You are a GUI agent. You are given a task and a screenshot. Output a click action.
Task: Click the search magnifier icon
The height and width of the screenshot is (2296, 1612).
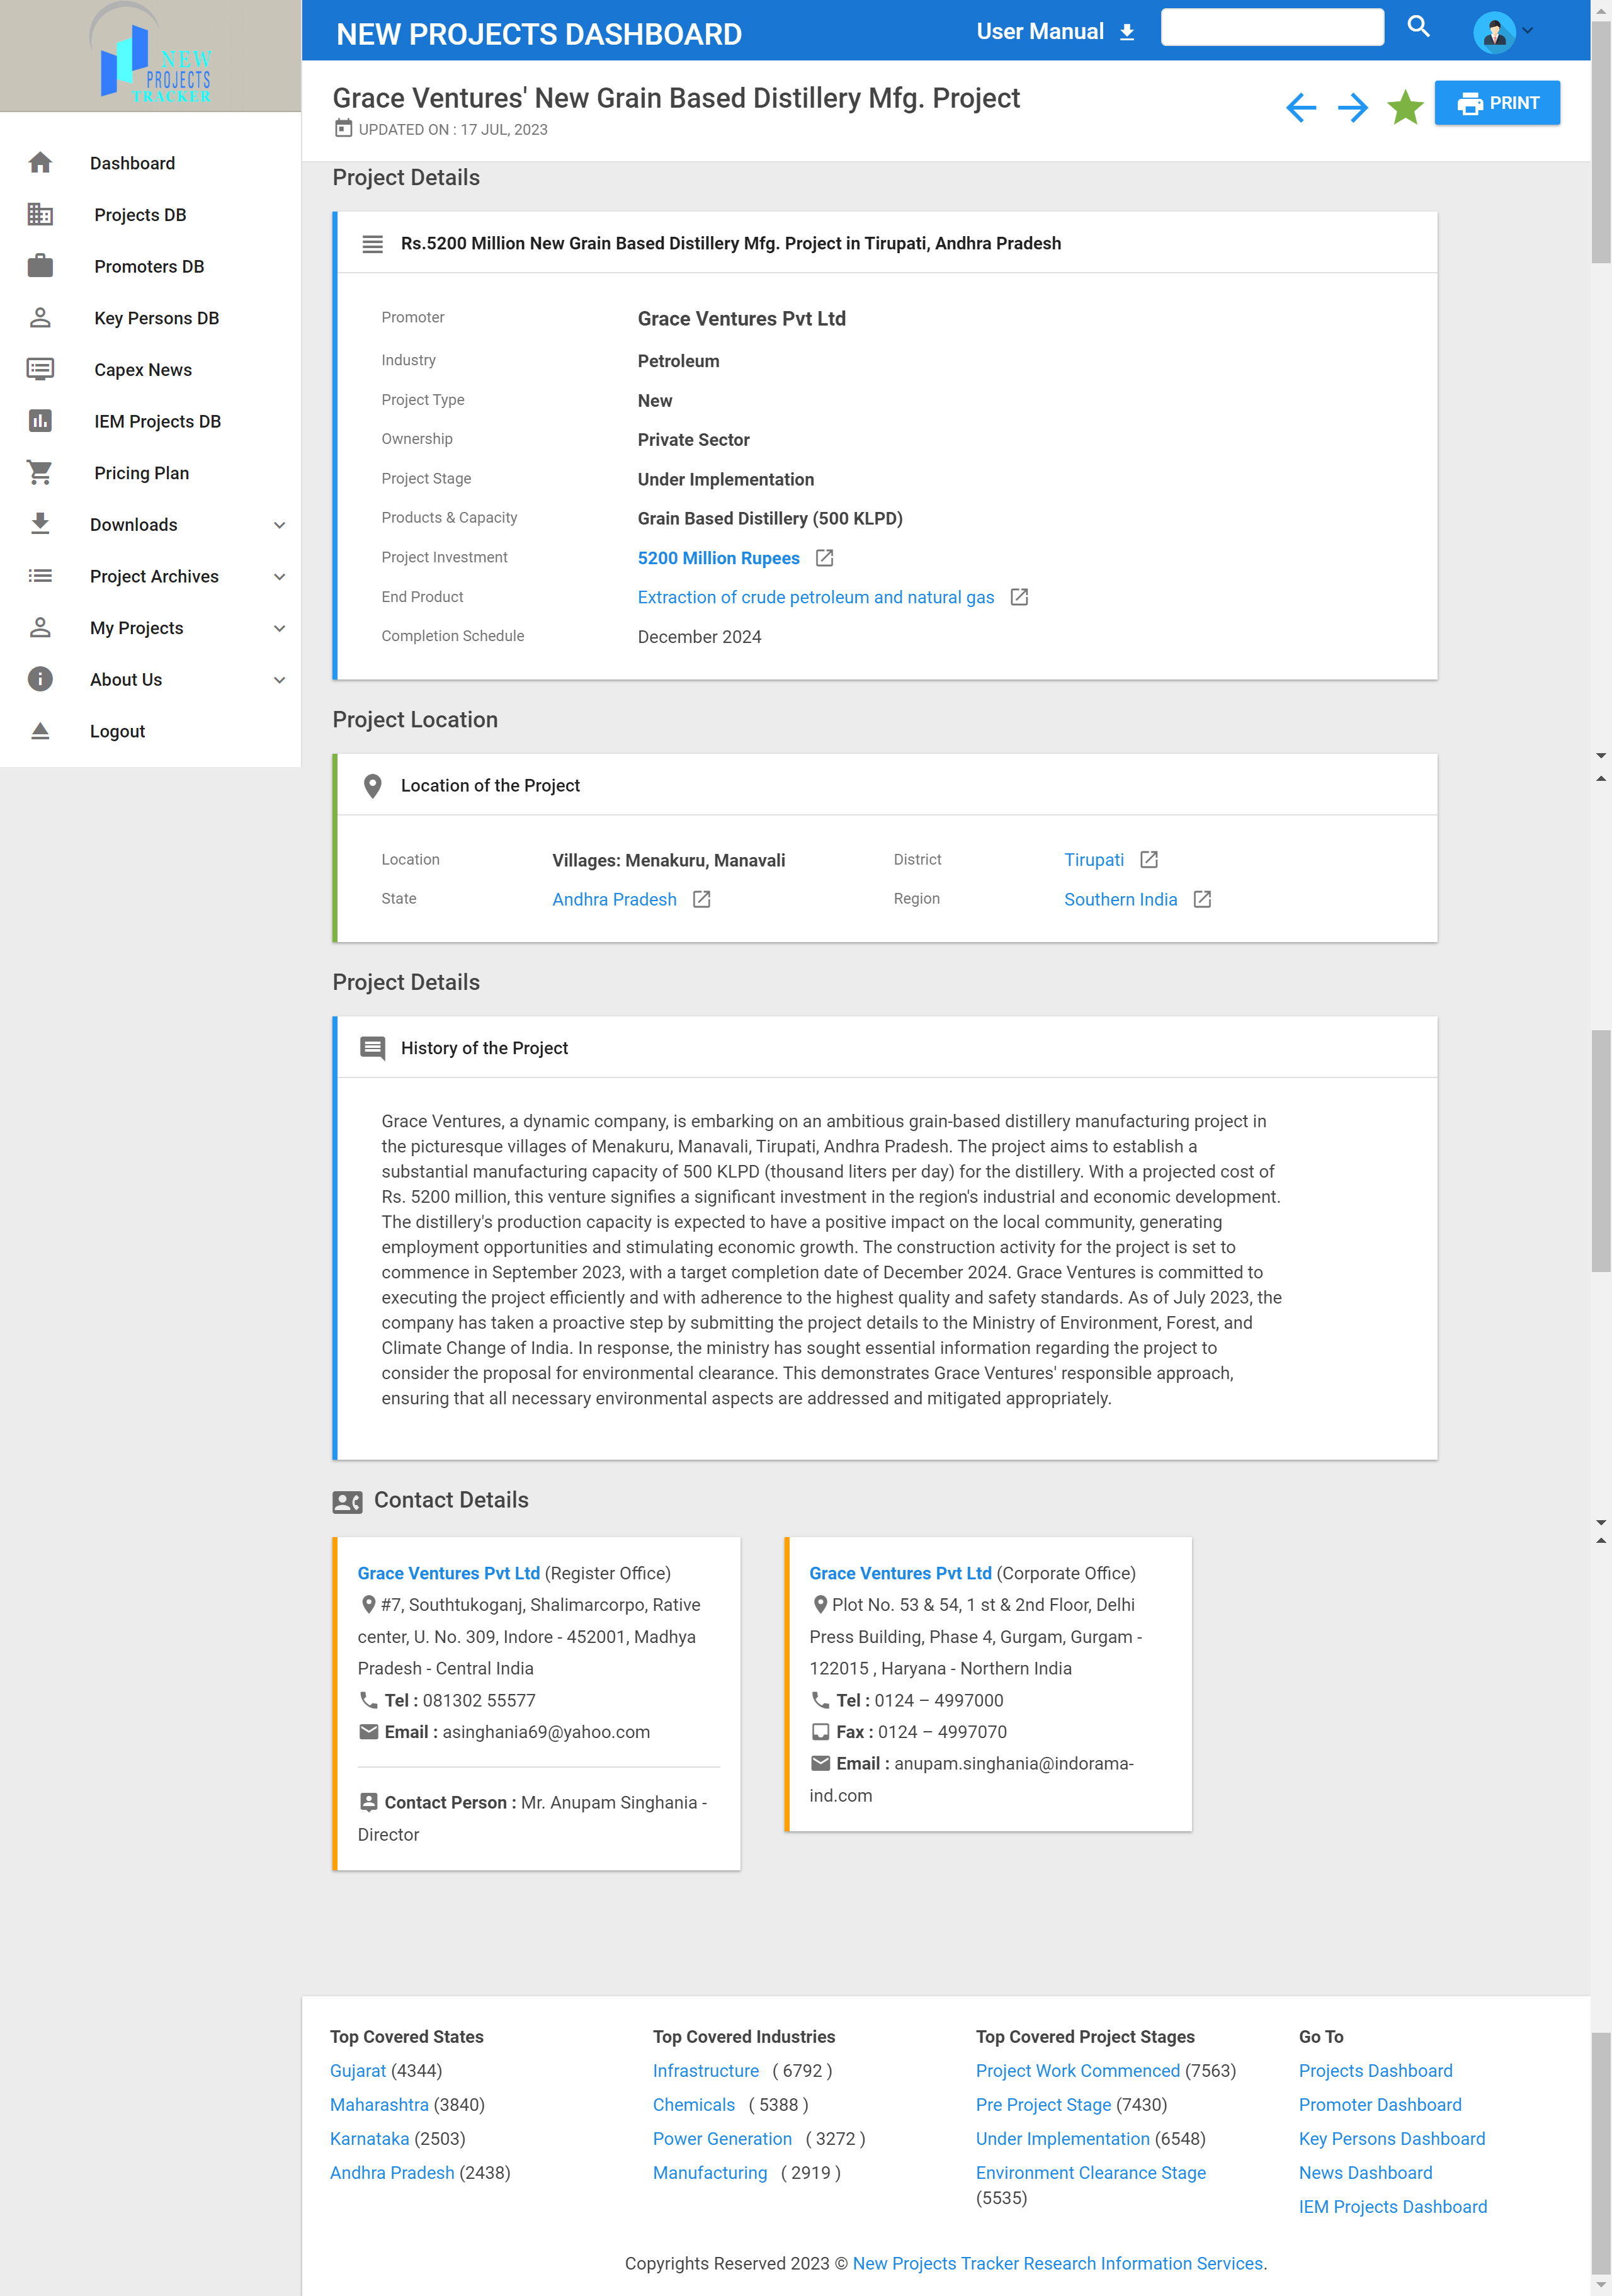click(1418, 27)
